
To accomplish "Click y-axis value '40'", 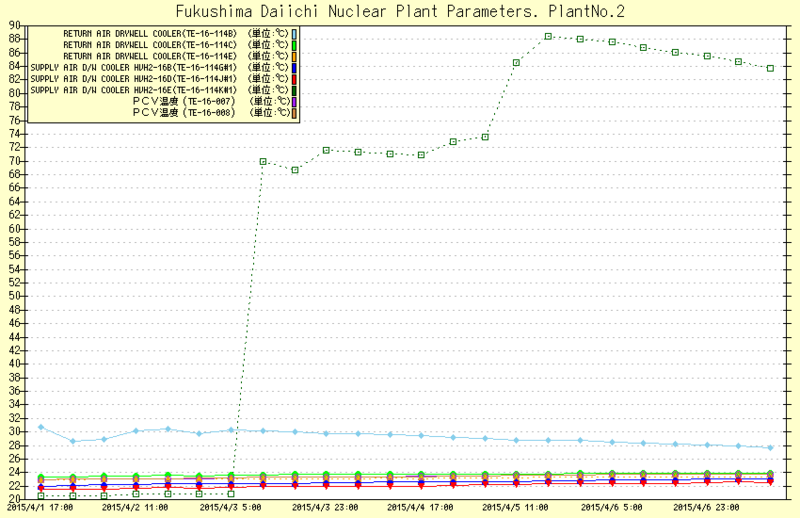I will (x=14, y=364).
